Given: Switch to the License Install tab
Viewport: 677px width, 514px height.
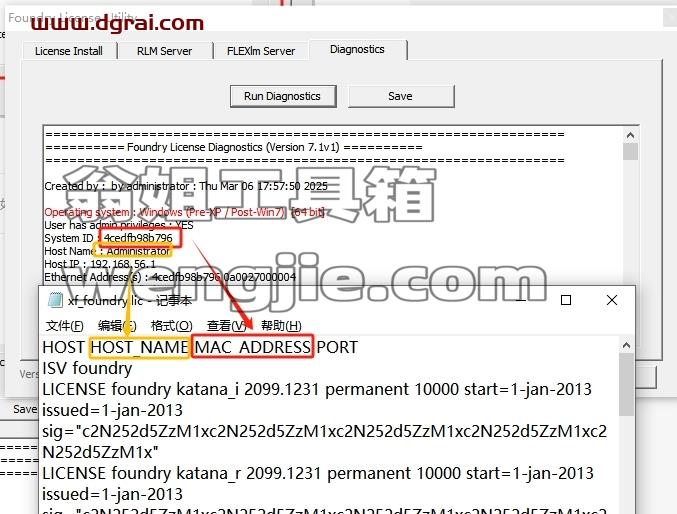Looking at the screenshot, I should click(x=69, y=51).
